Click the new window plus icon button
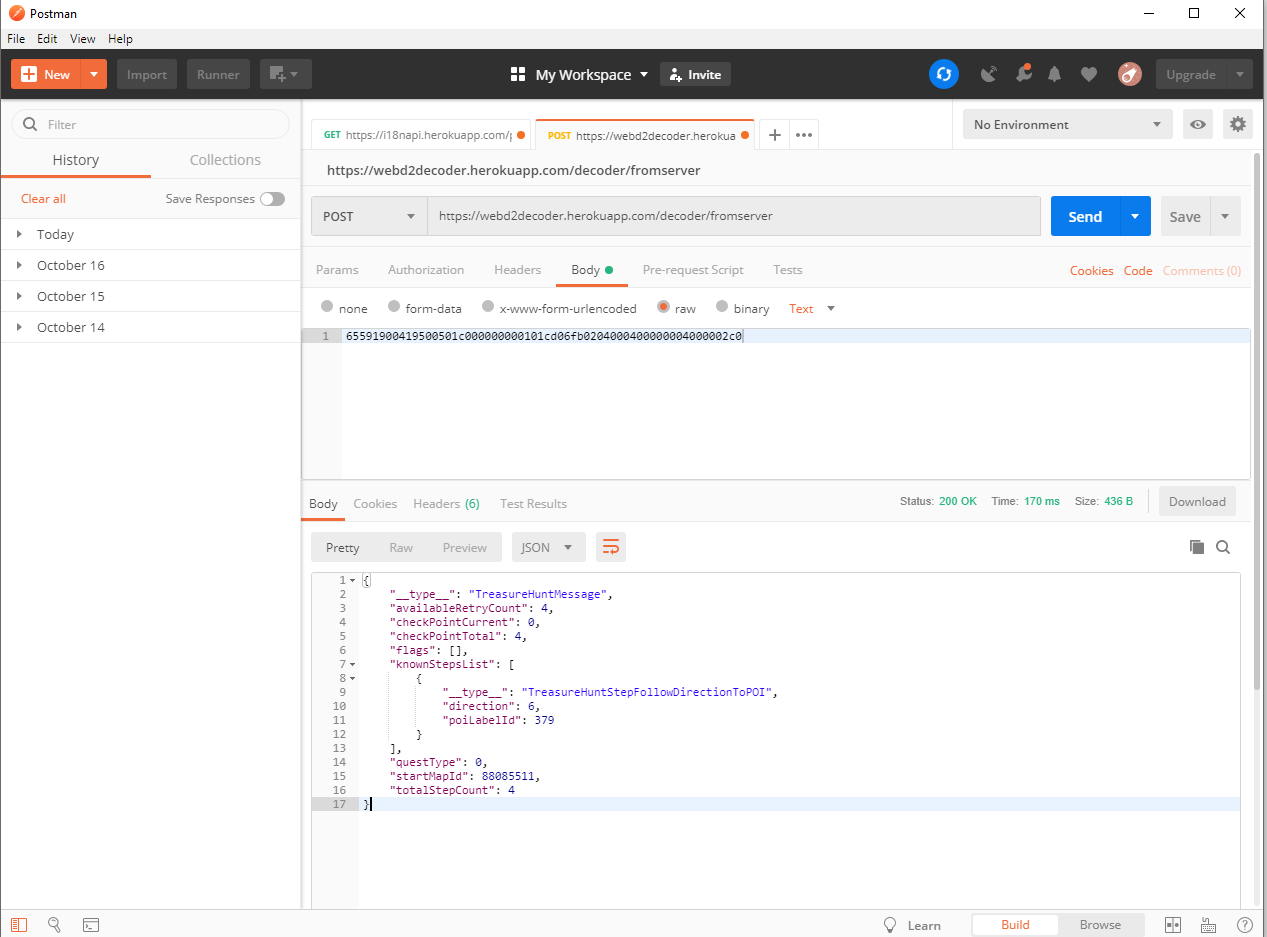 pos(286,74)
